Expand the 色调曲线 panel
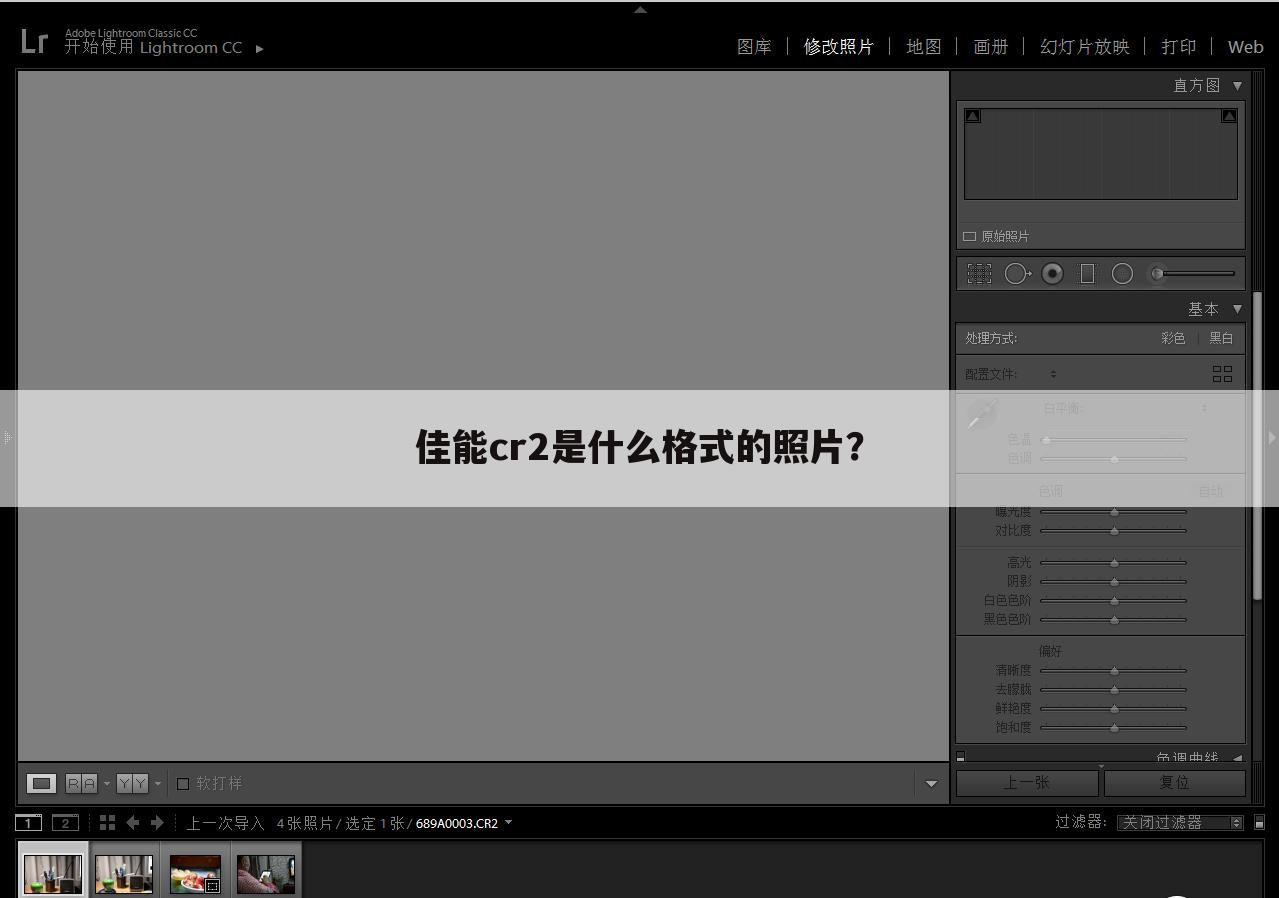1279x898 pixels. [x=1237, y=759]
